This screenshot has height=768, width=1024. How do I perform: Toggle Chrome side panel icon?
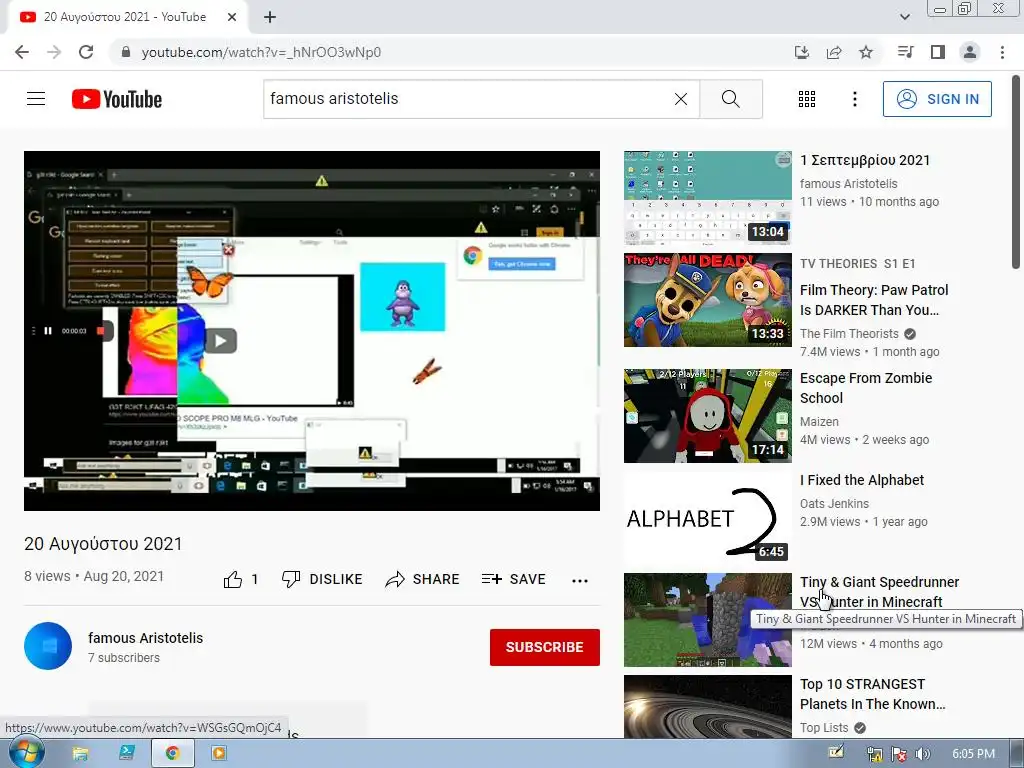point(938,52)
